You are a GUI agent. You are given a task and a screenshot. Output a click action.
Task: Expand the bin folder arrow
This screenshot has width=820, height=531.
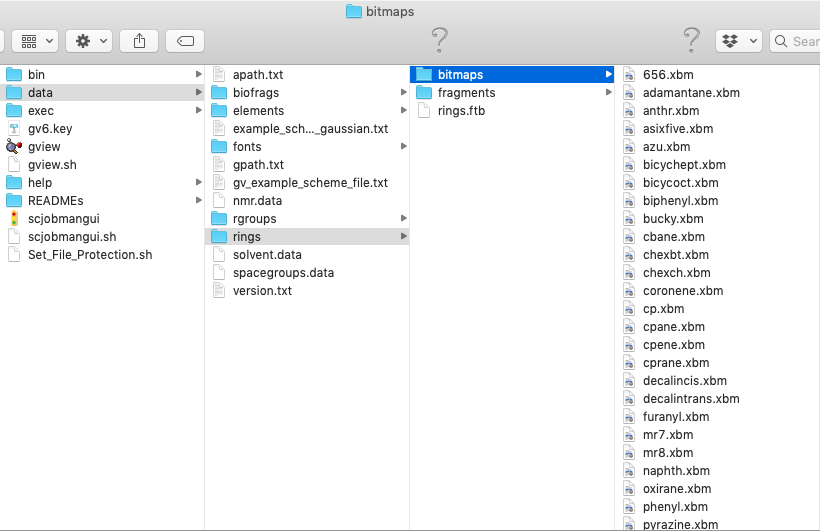click(x=199, y=74)
